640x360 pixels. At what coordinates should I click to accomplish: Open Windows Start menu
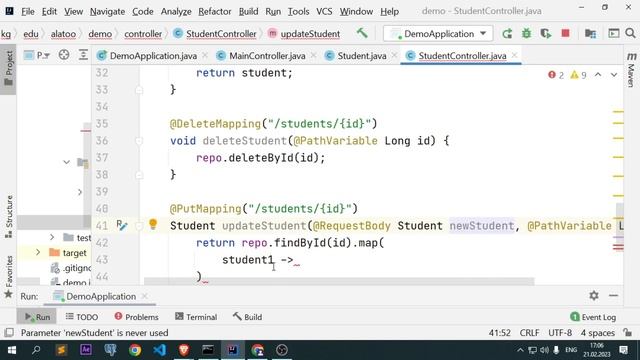pos(11,350)
